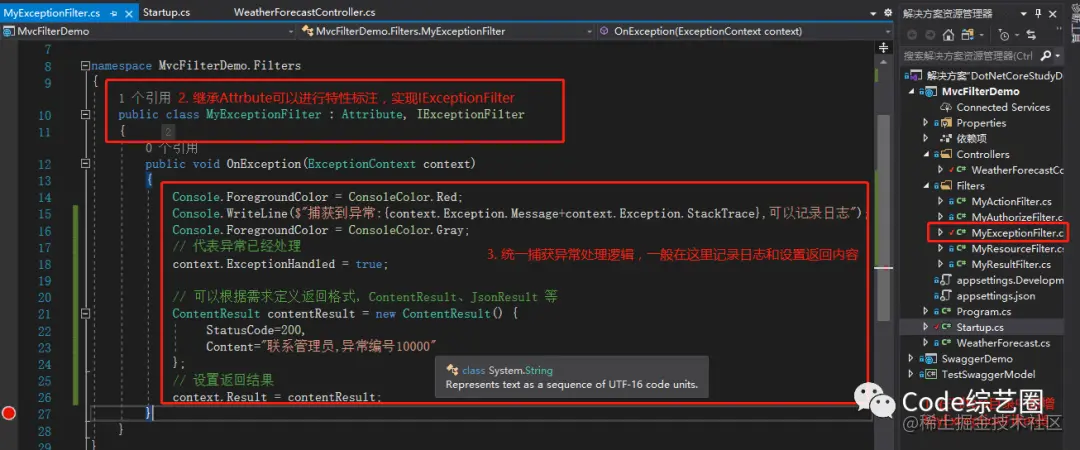Viewport: 1080px width, 450px height.
Task: Click the Controllers folder icon
Action: coord(946,154)
